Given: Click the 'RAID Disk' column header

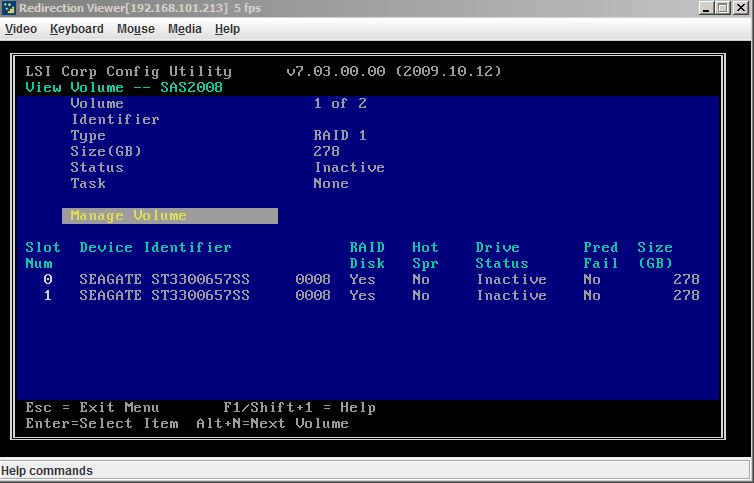Looking at the screenshot, I should coord(367,255).
